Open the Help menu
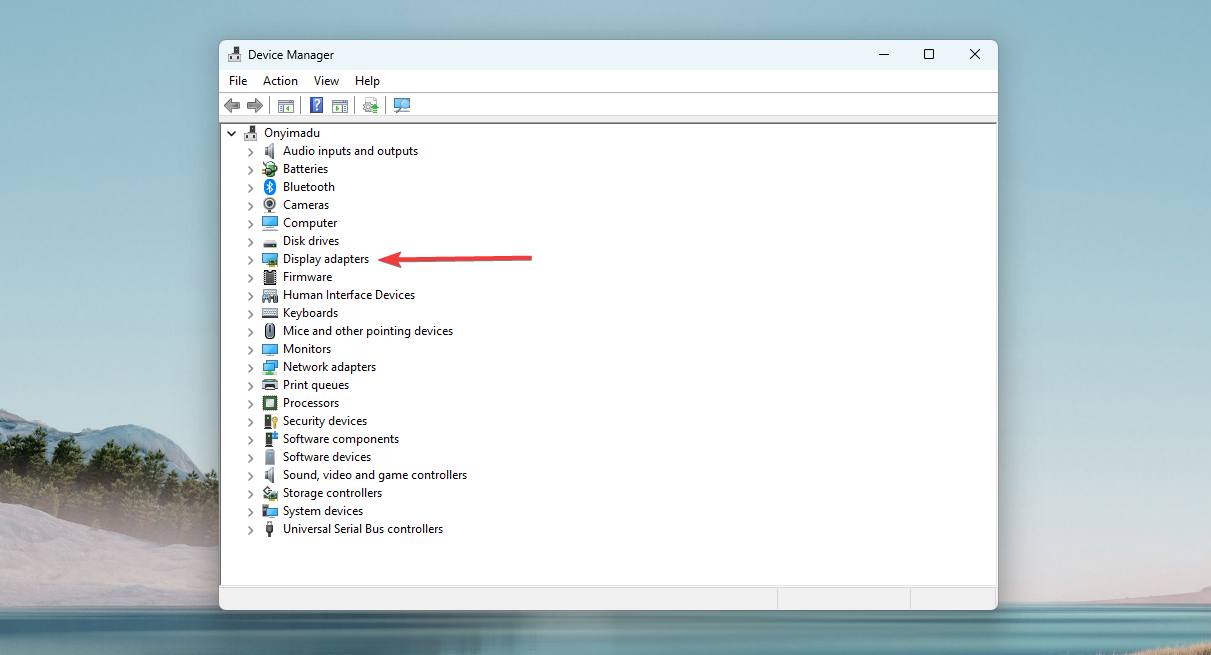1211x655 pixels. [367, 81]
